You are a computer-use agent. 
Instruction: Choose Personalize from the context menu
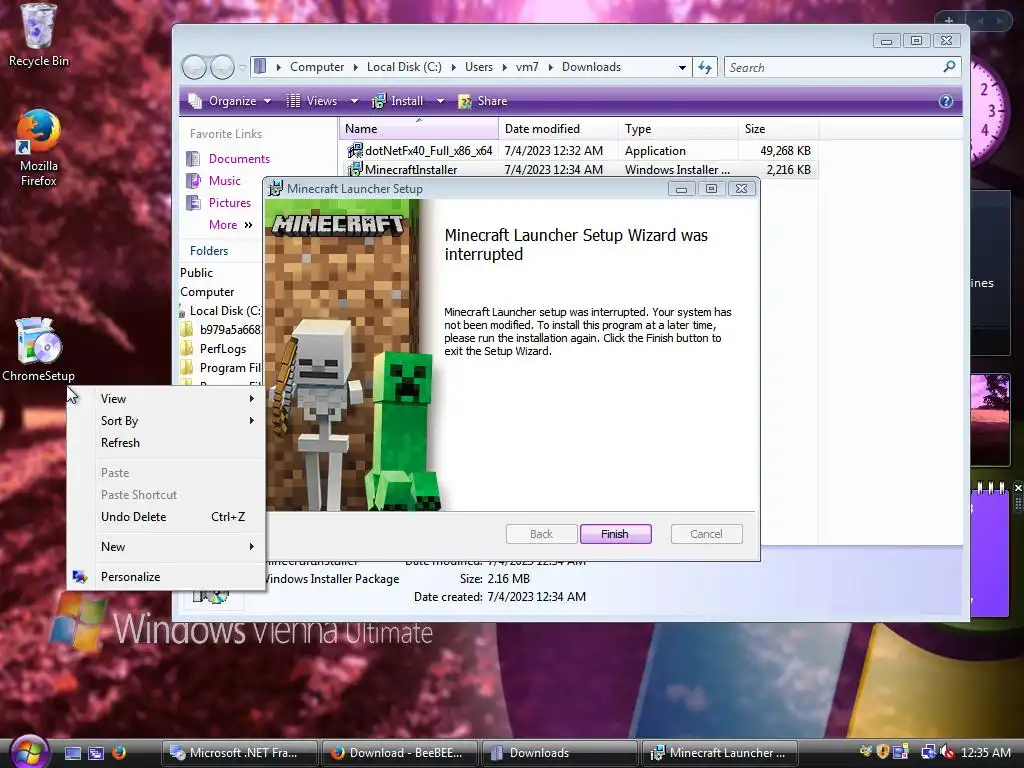[130, 577]
